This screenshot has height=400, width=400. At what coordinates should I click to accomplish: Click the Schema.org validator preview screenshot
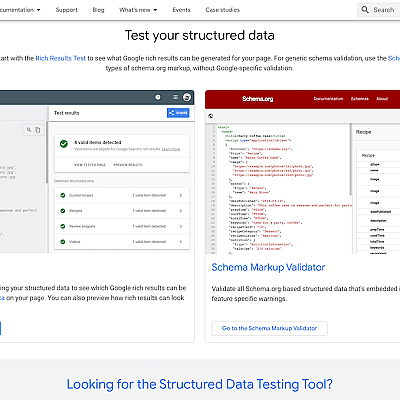click(303, 172)
